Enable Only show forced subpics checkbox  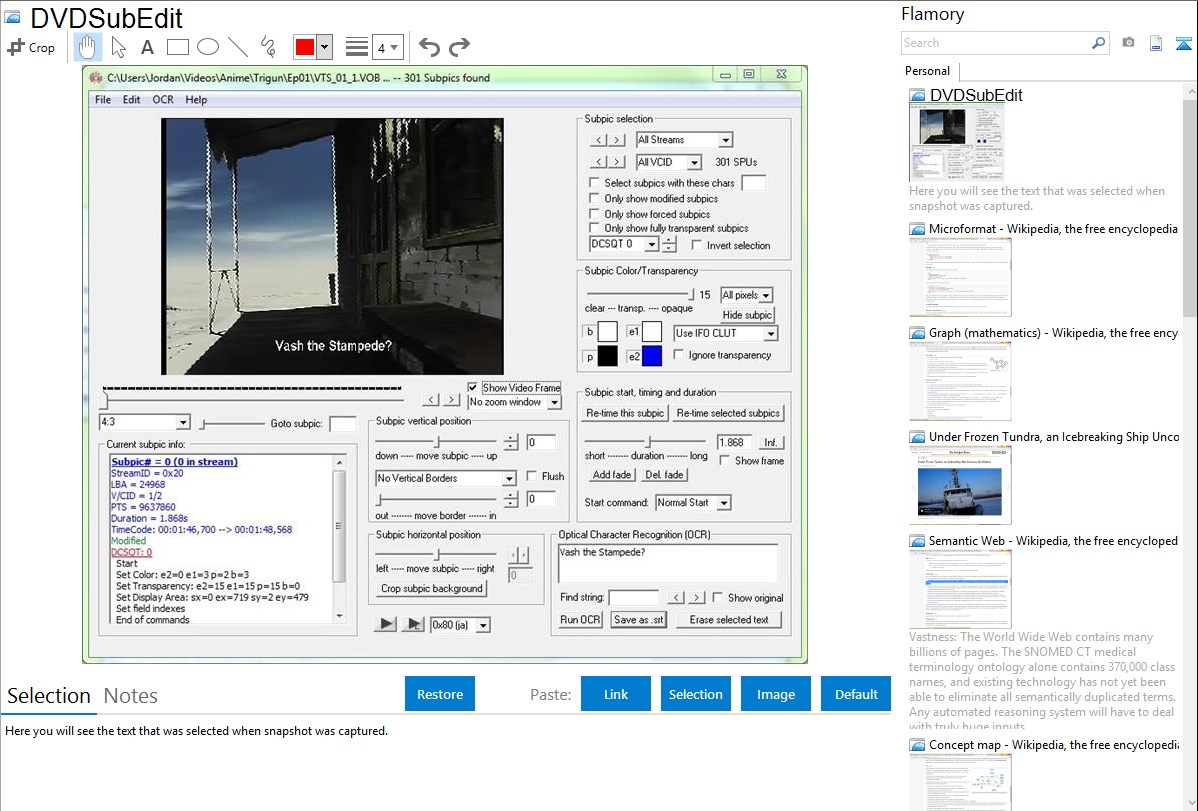click(x=595, y=214)
